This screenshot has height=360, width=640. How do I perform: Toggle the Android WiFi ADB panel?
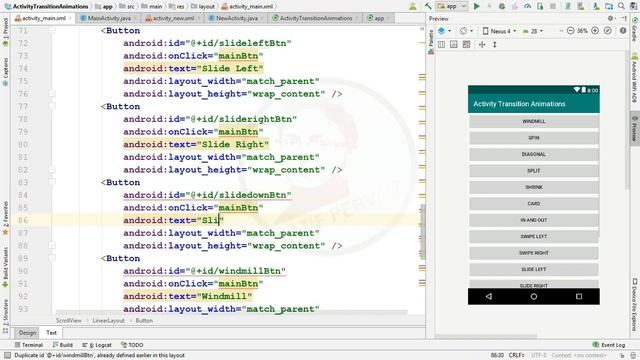[x=635, y=78]
